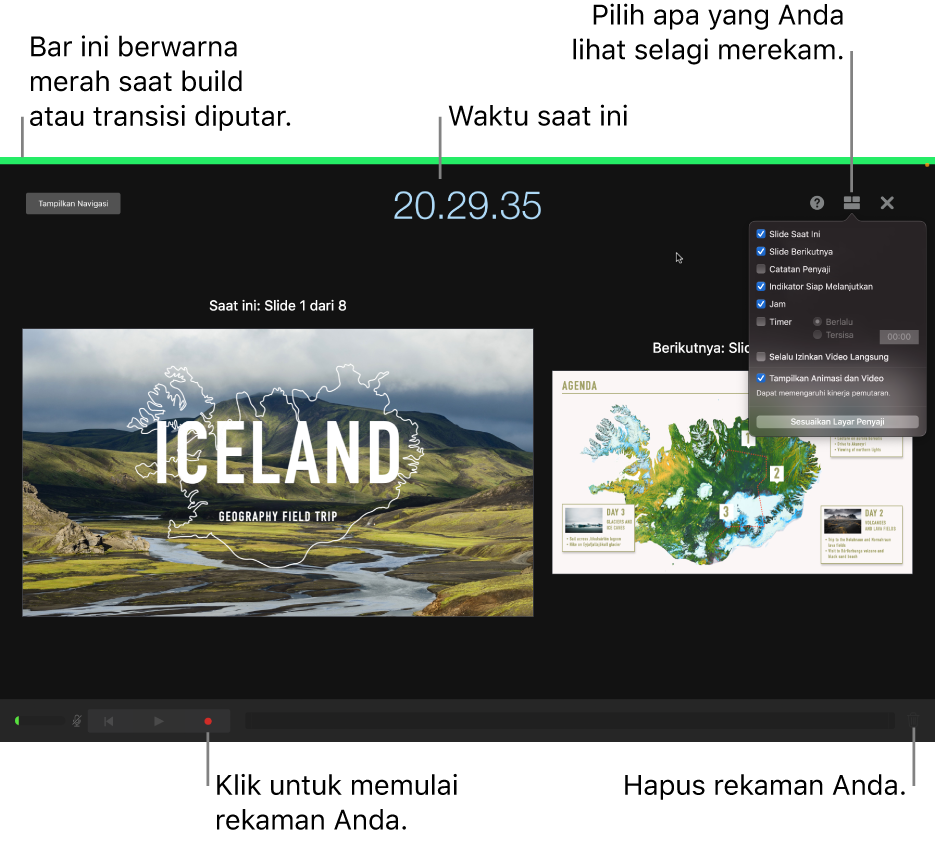Click the delete recording icon at bottom right

914,721
